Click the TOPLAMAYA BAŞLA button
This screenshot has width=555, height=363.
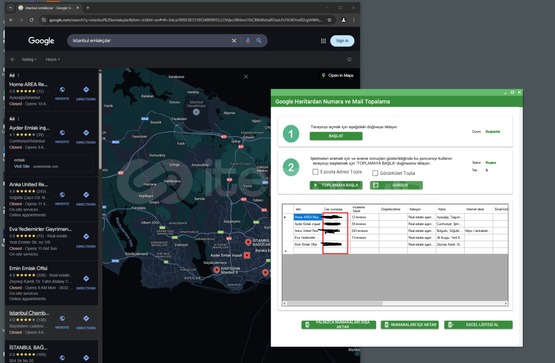pyautogui.click(x=336, y=185)
